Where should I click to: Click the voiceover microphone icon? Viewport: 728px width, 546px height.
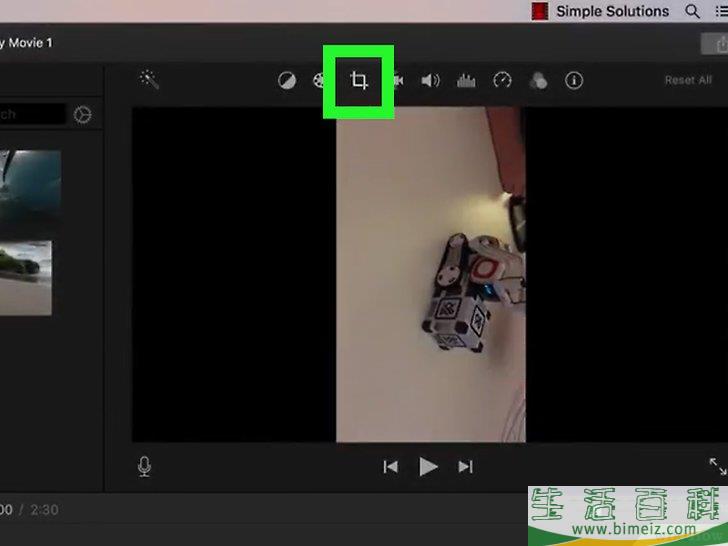tap(144, 467)
